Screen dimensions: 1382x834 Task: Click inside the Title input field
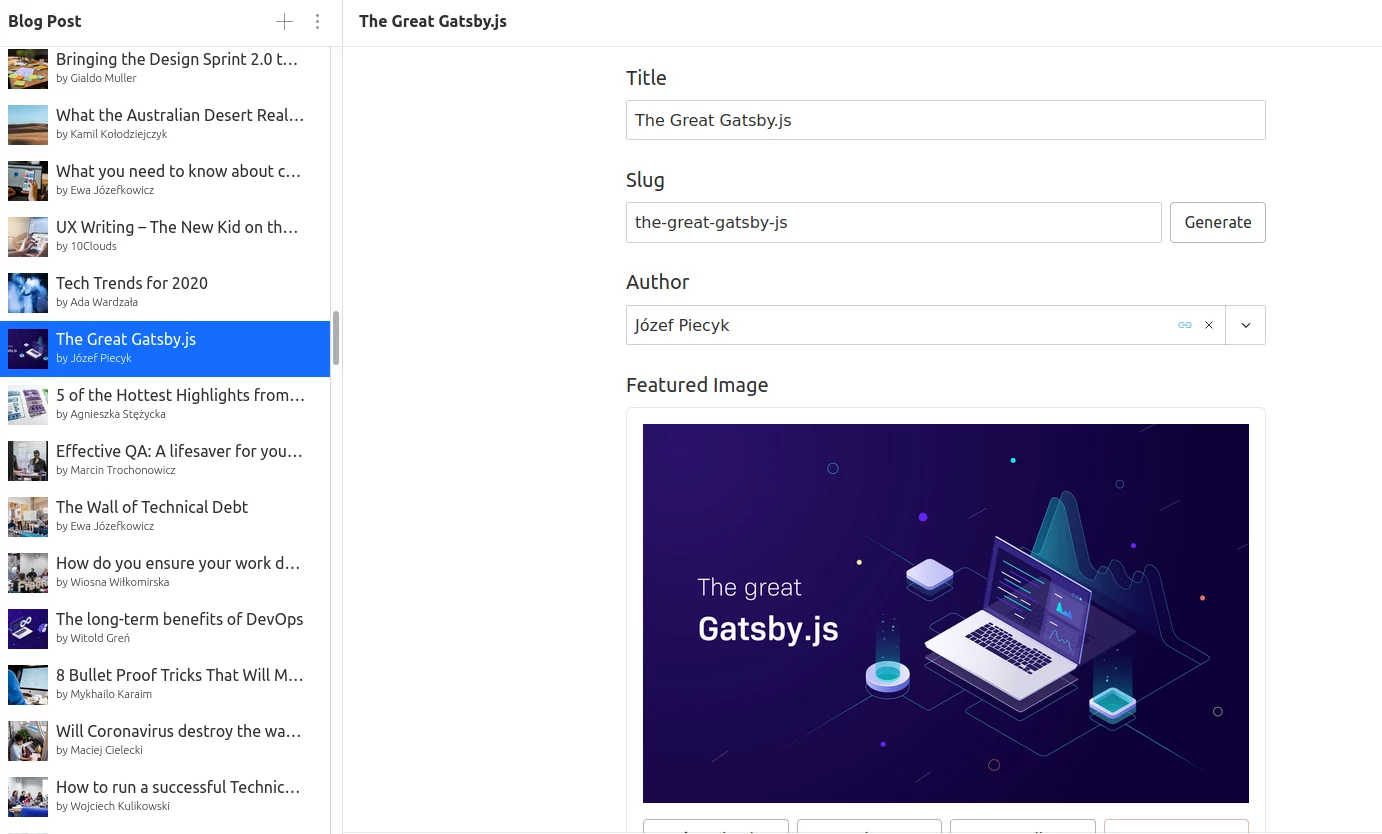click(945, 120)
